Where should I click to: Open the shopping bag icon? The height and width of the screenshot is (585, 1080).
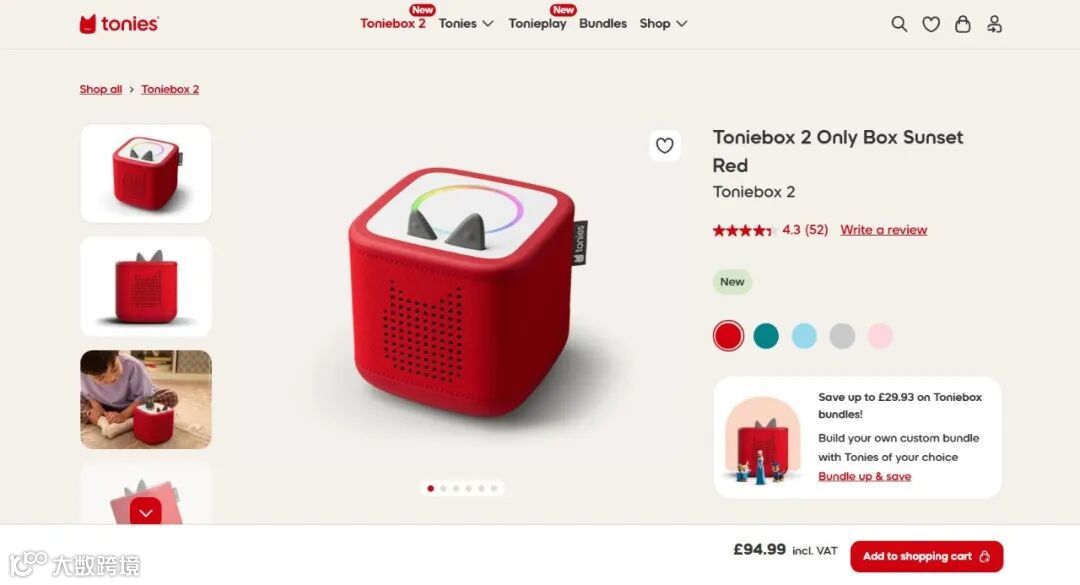click(963, 24)
